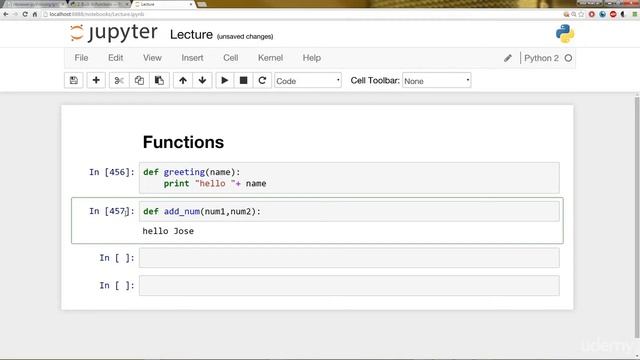Close the Lecture browser tab

point(191,4)
